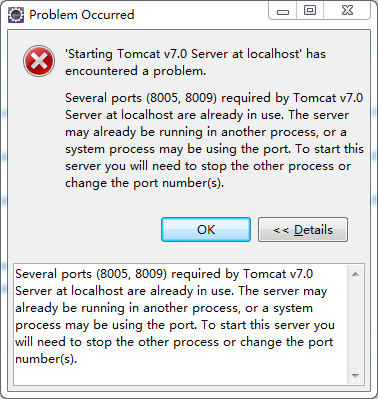Click the 'Starting Tomcat v7.0 Server' heading line
378x399 pixels.
(195, 54)
